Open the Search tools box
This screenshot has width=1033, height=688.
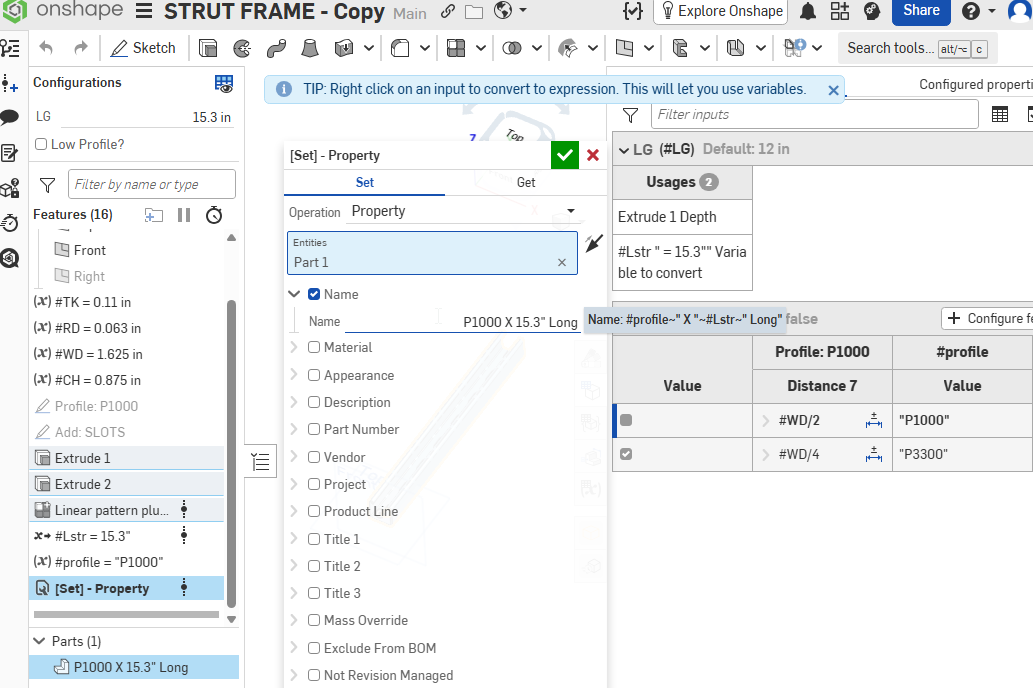point(917,48)
